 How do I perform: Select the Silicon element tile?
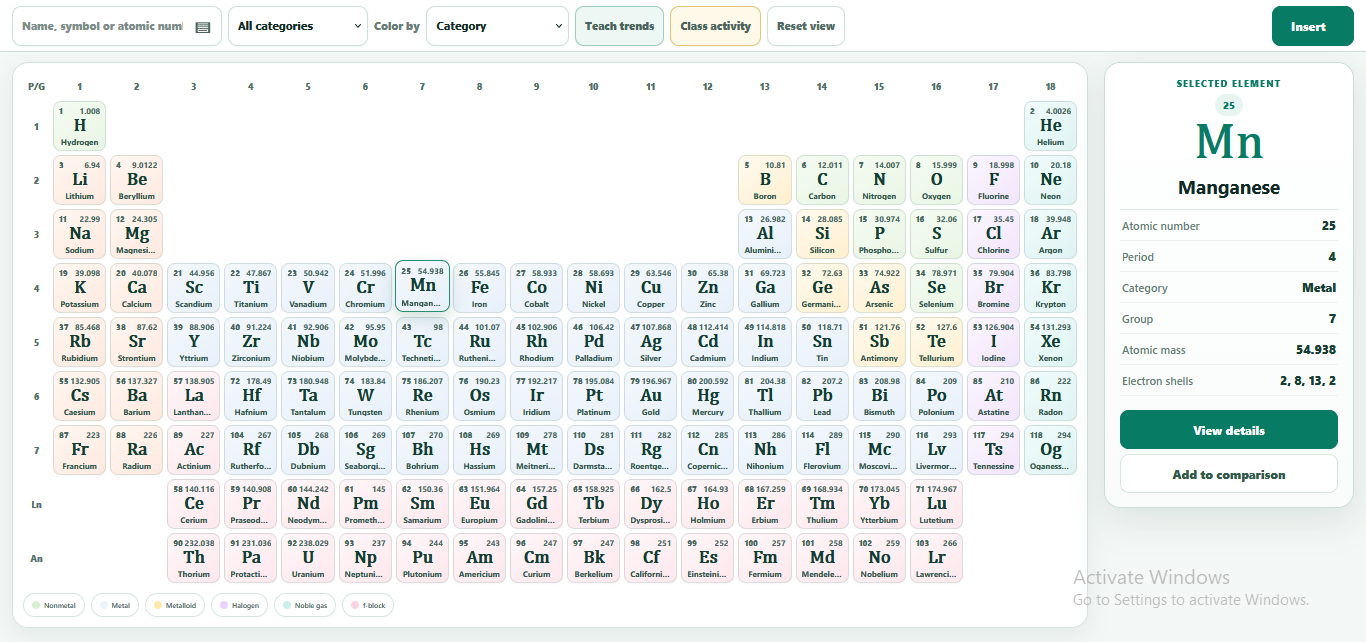click(x=822, y=234)
